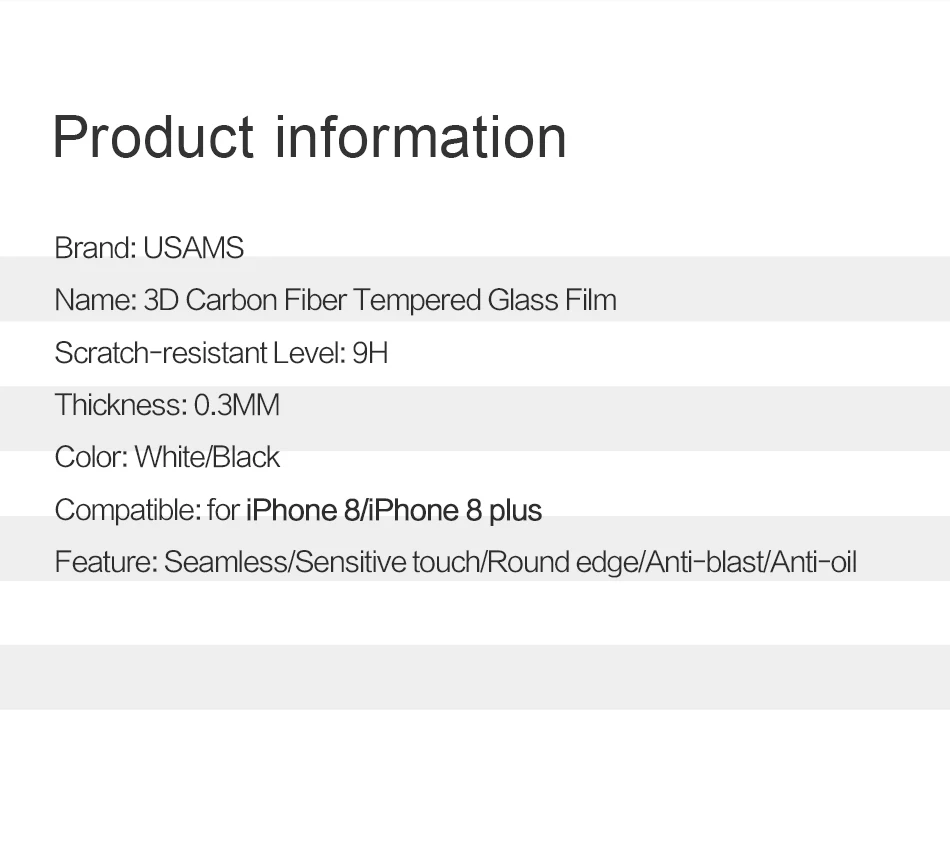The image size is (950, 842).
Task: Click 3D Carbon Fiber Tempered Glass Film text
Action: click(x=380, y=300)
